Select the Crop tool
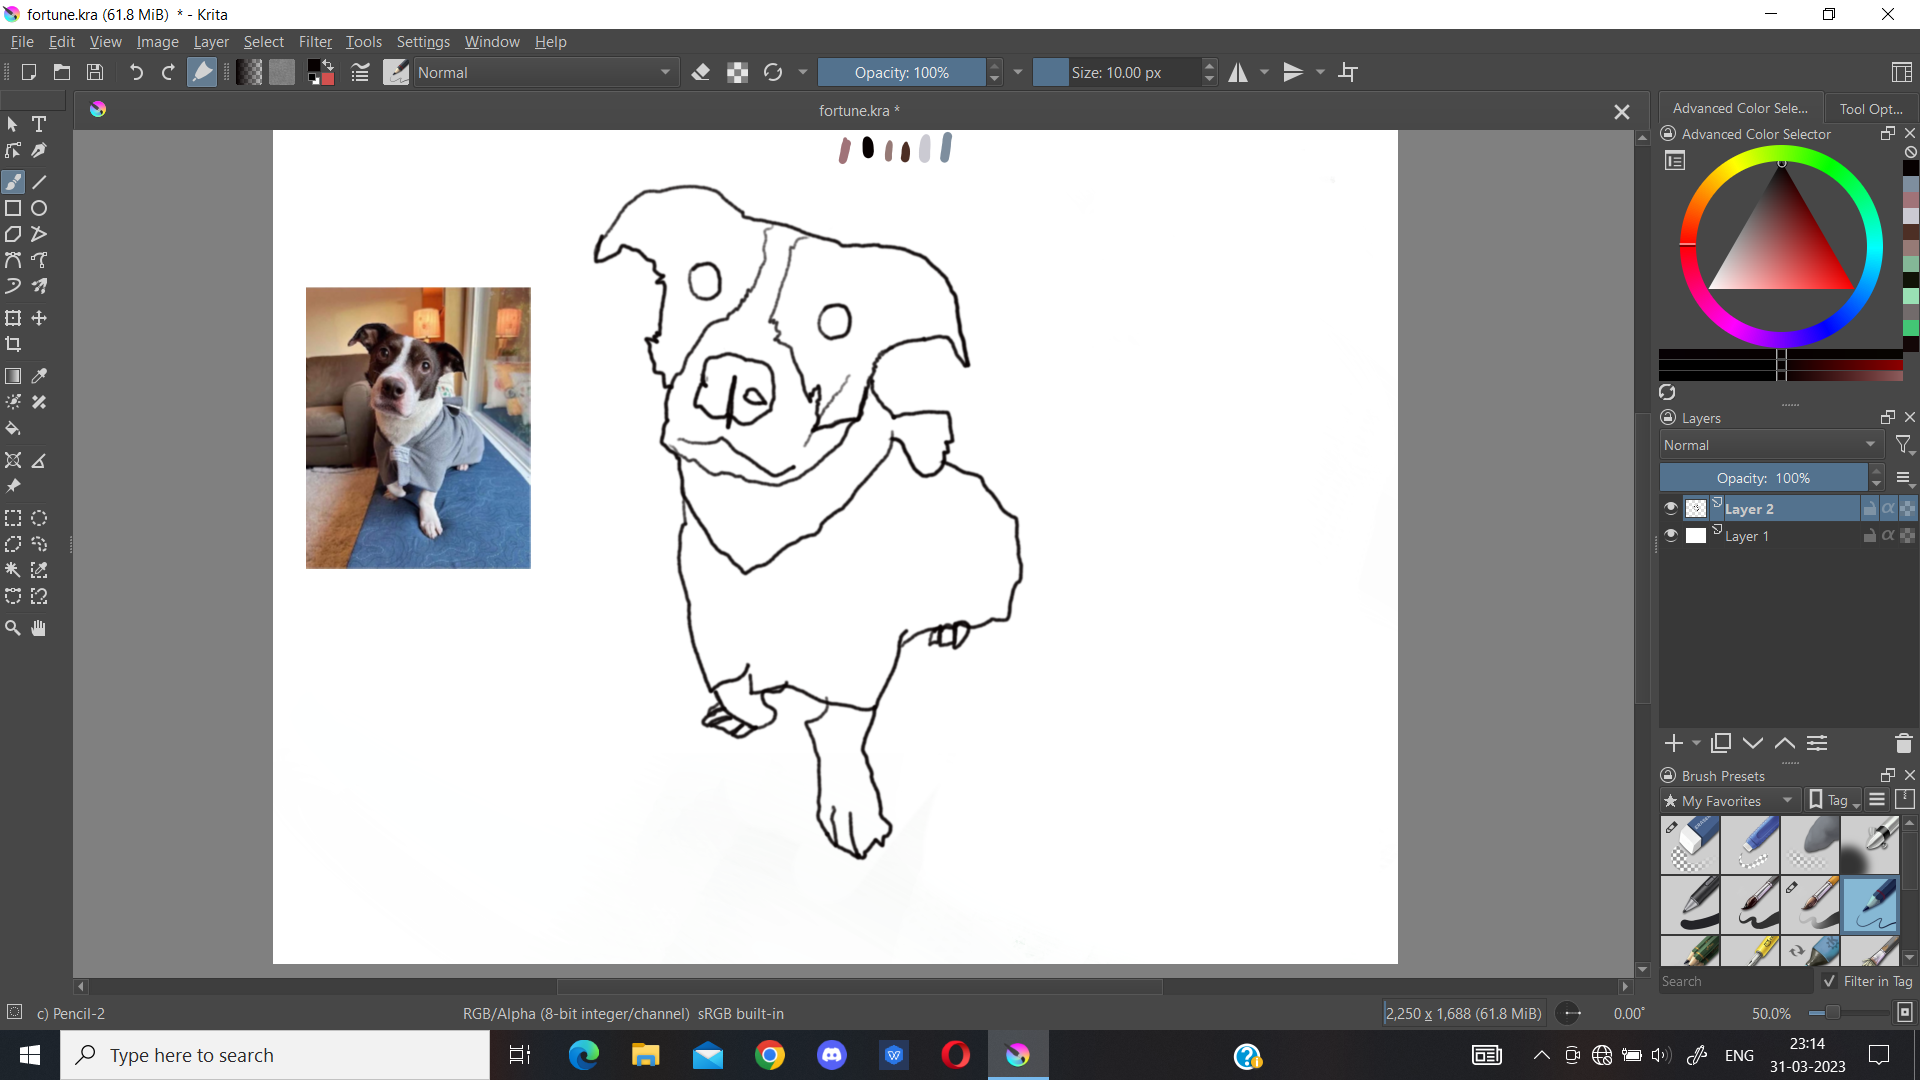The height and width of the screenshot is (1080, 1920). coord(13,344)
